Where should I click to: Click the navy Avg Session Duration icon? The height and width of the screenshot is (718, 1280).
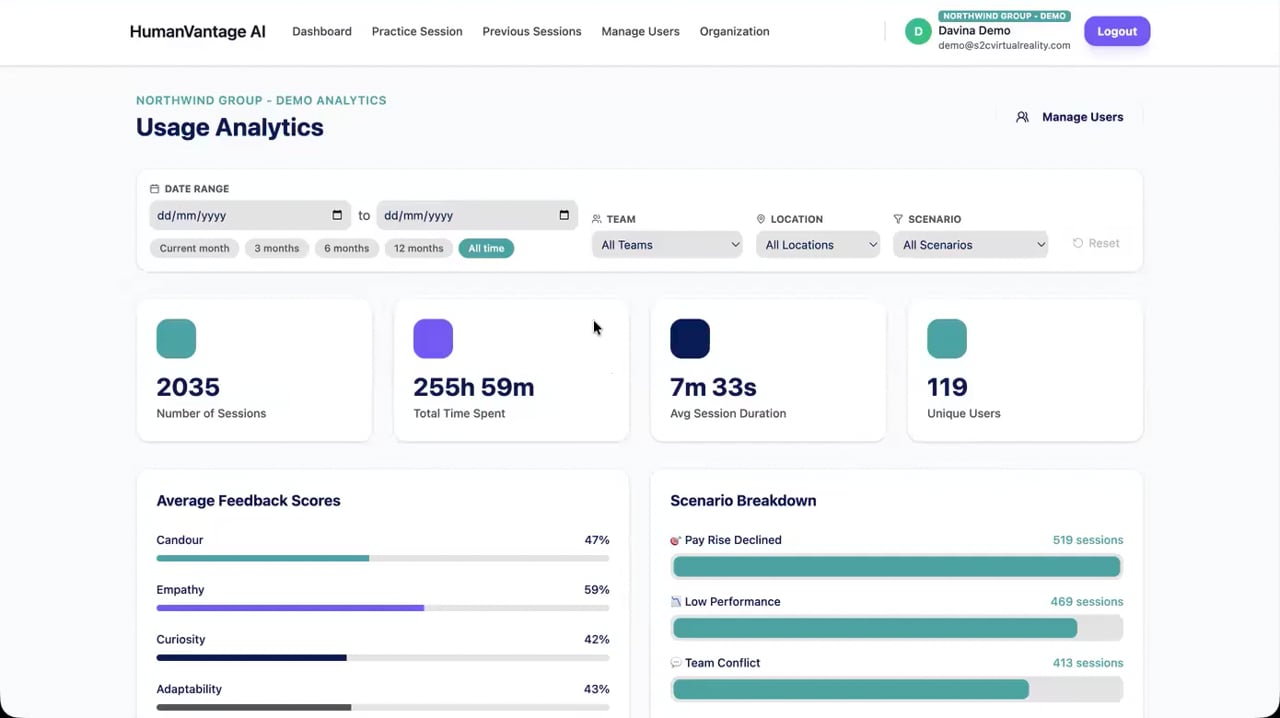coord(690,339)
